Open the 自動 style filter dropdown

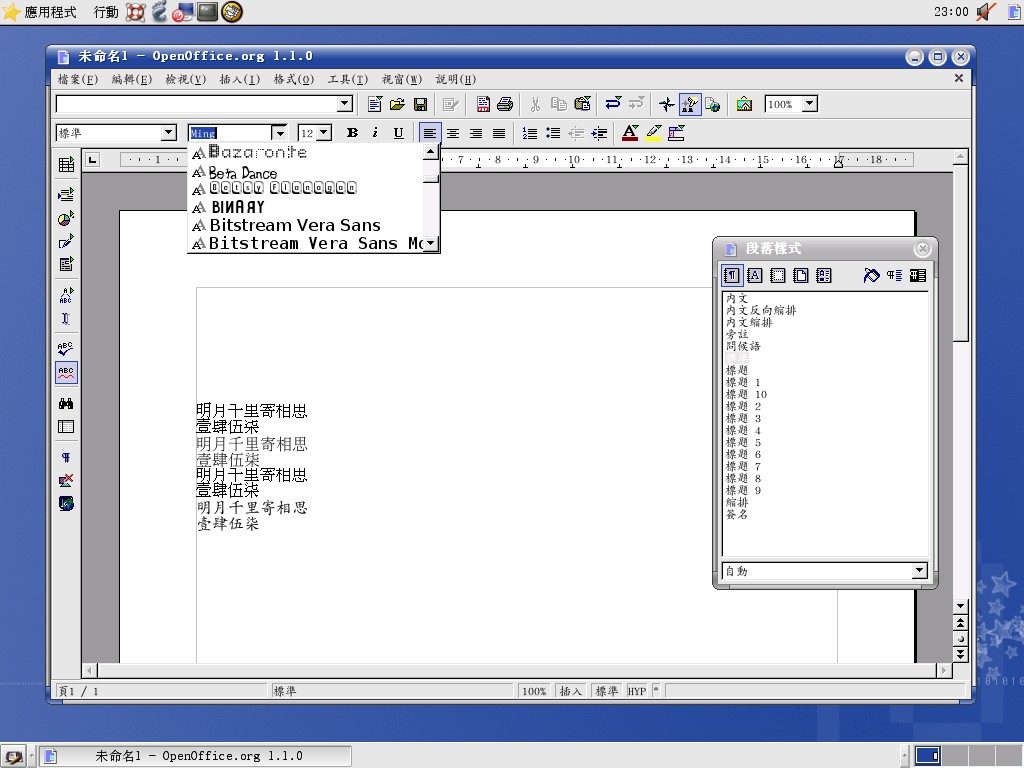tap(920, 571)
